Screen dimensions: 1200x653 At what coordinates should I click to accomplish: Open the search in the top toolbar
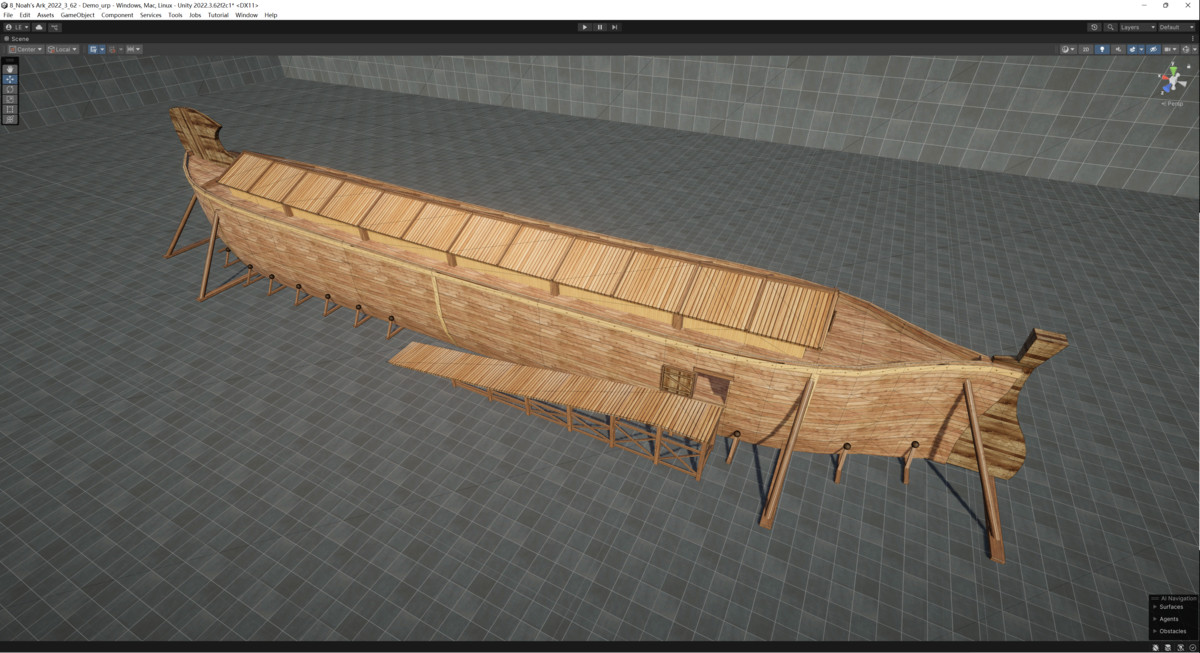pos(1111,27)
